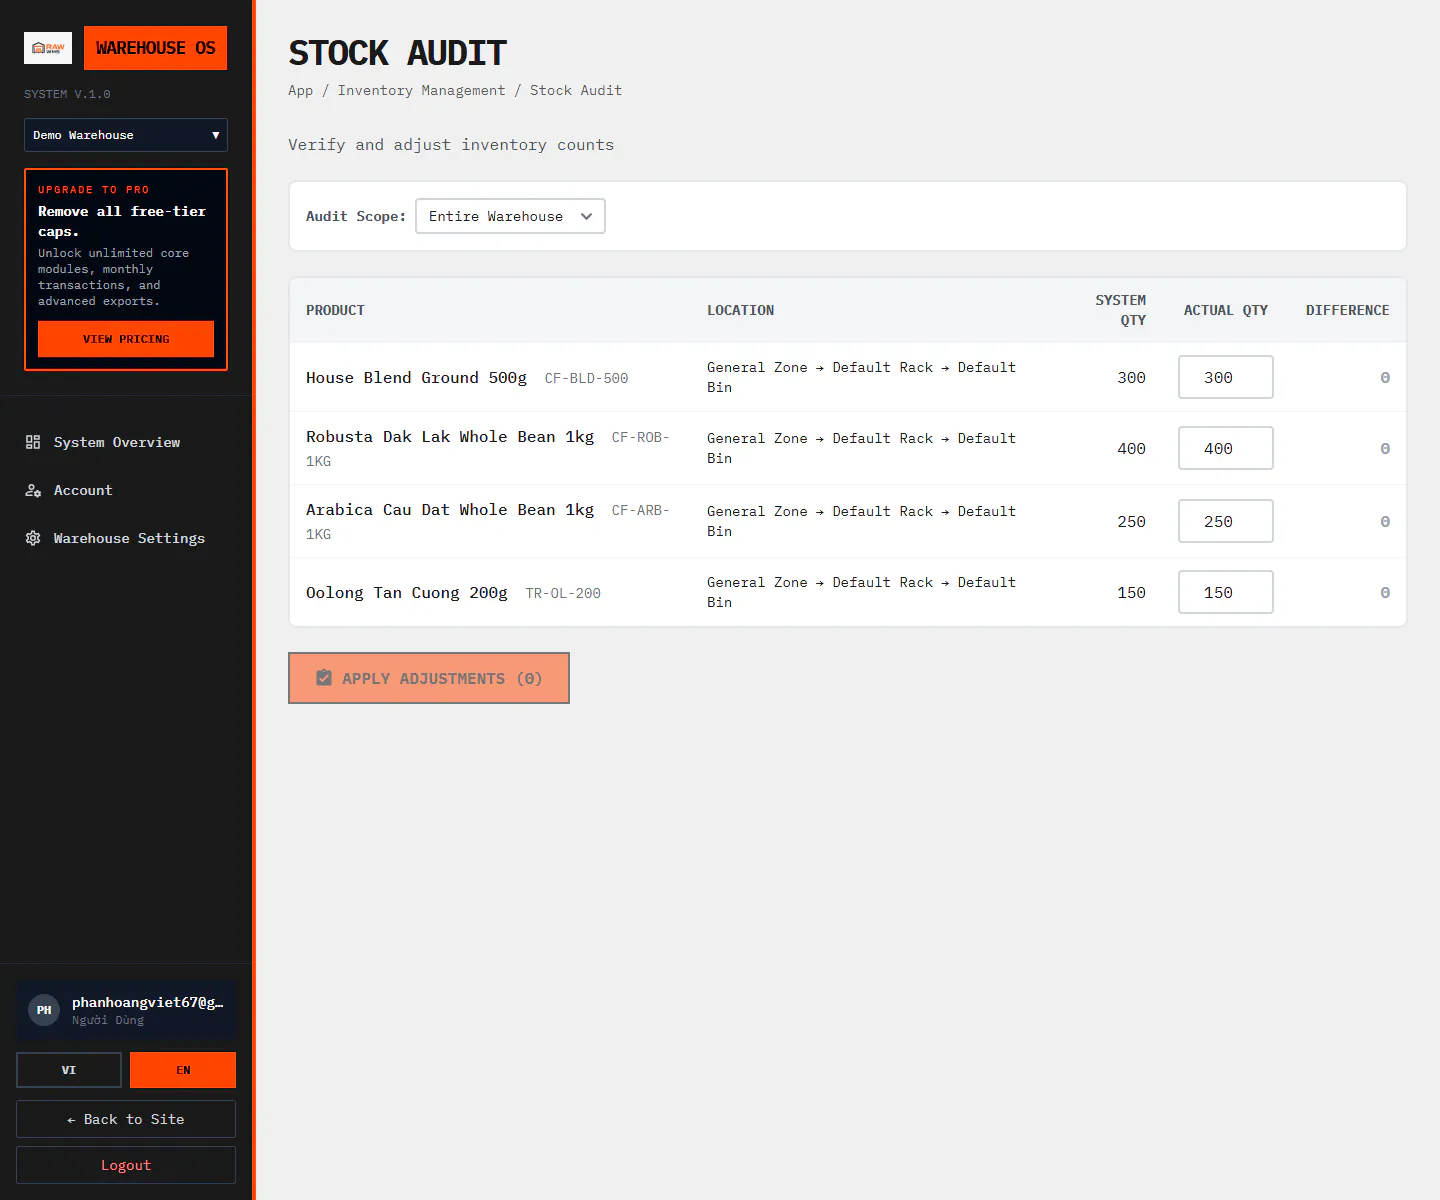Click the PH user avatar
Screen dimensions: 1440x1200
tap(44, 1010)
